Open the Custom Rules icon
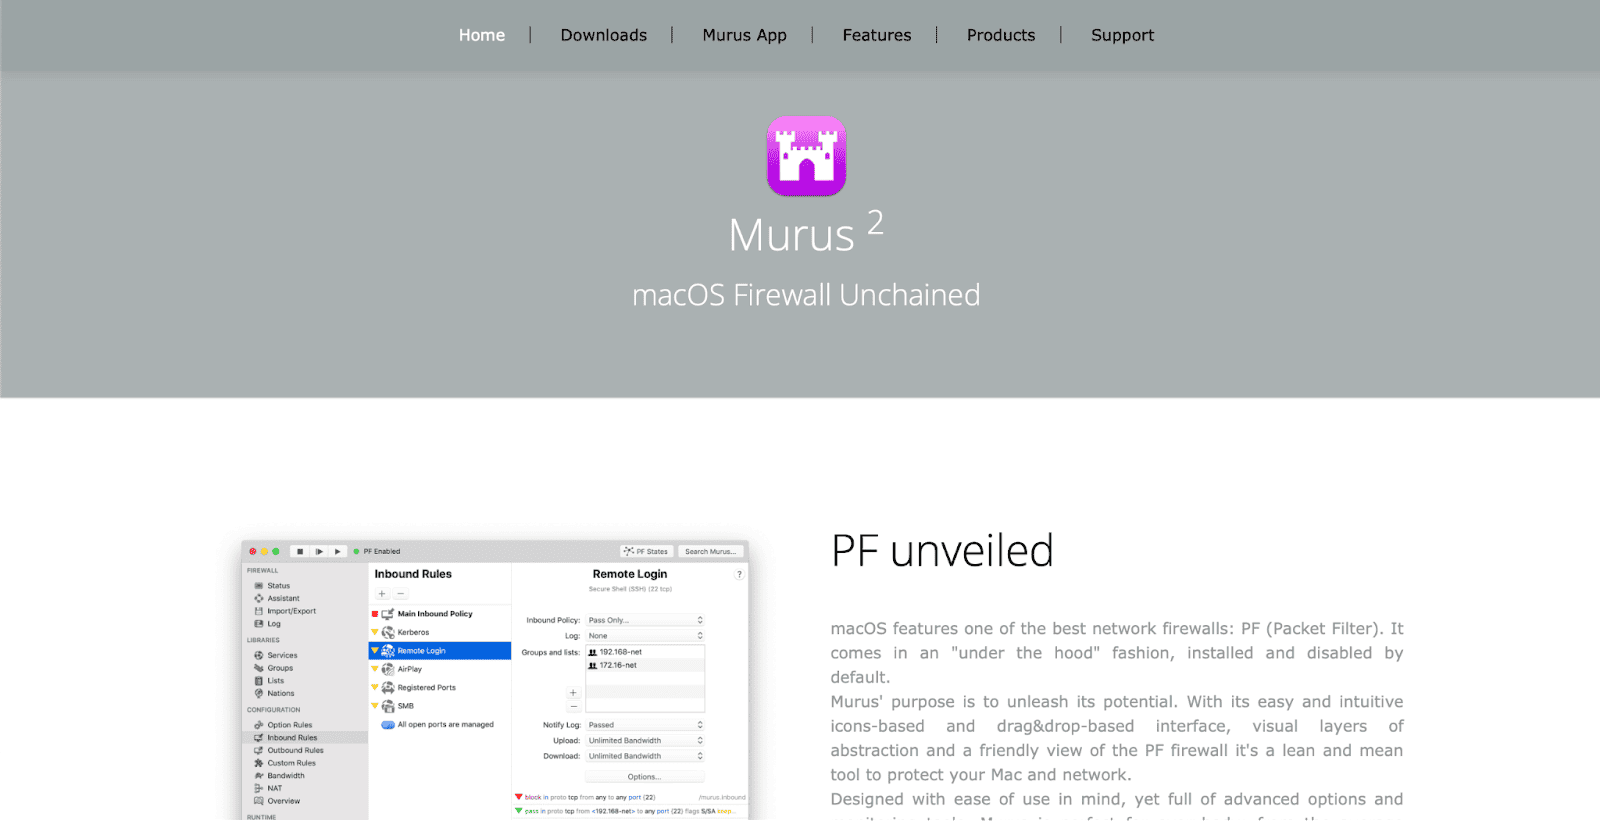The image size is (1600, 821). (x=259, y=763)
